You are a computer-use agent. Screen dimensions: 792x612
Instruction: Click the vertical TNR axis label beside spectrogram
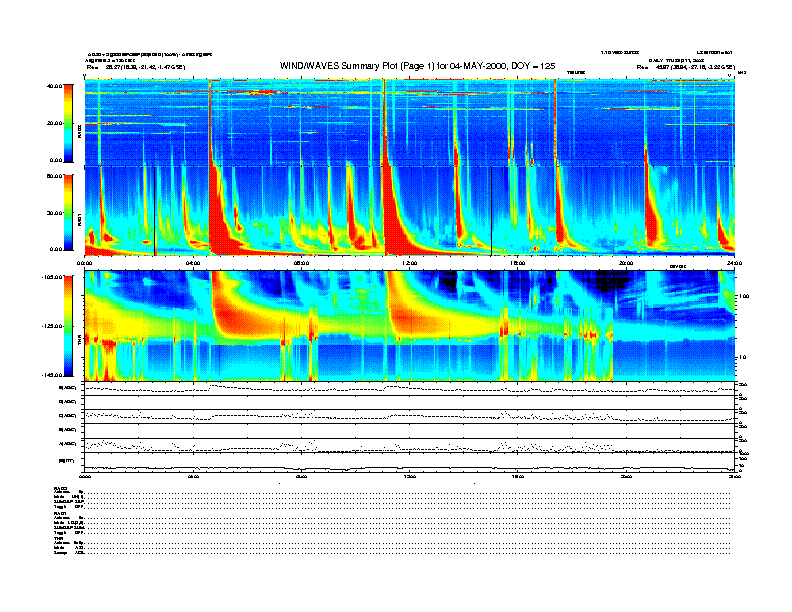coord(79,342)
